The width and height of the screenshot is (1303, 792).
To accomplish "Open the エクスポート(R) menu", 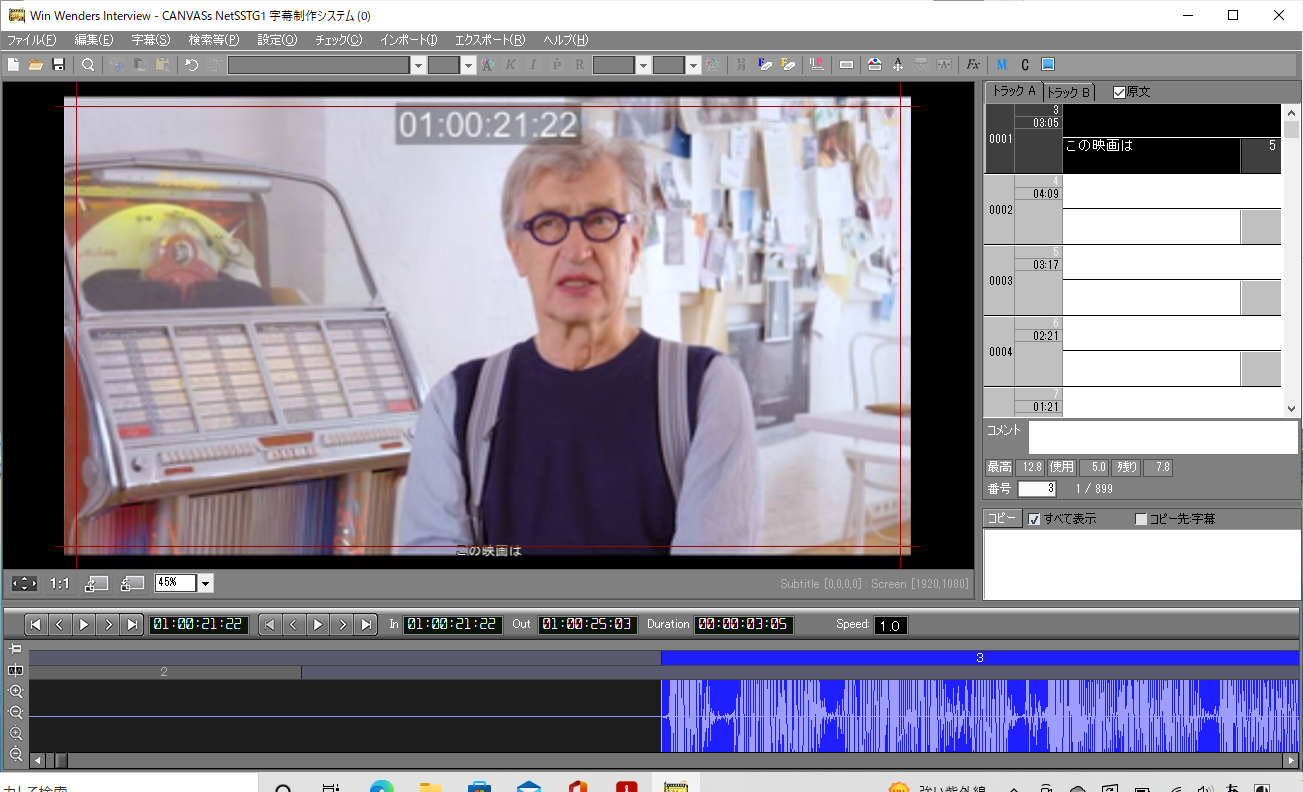I will [x=489, y=40].
